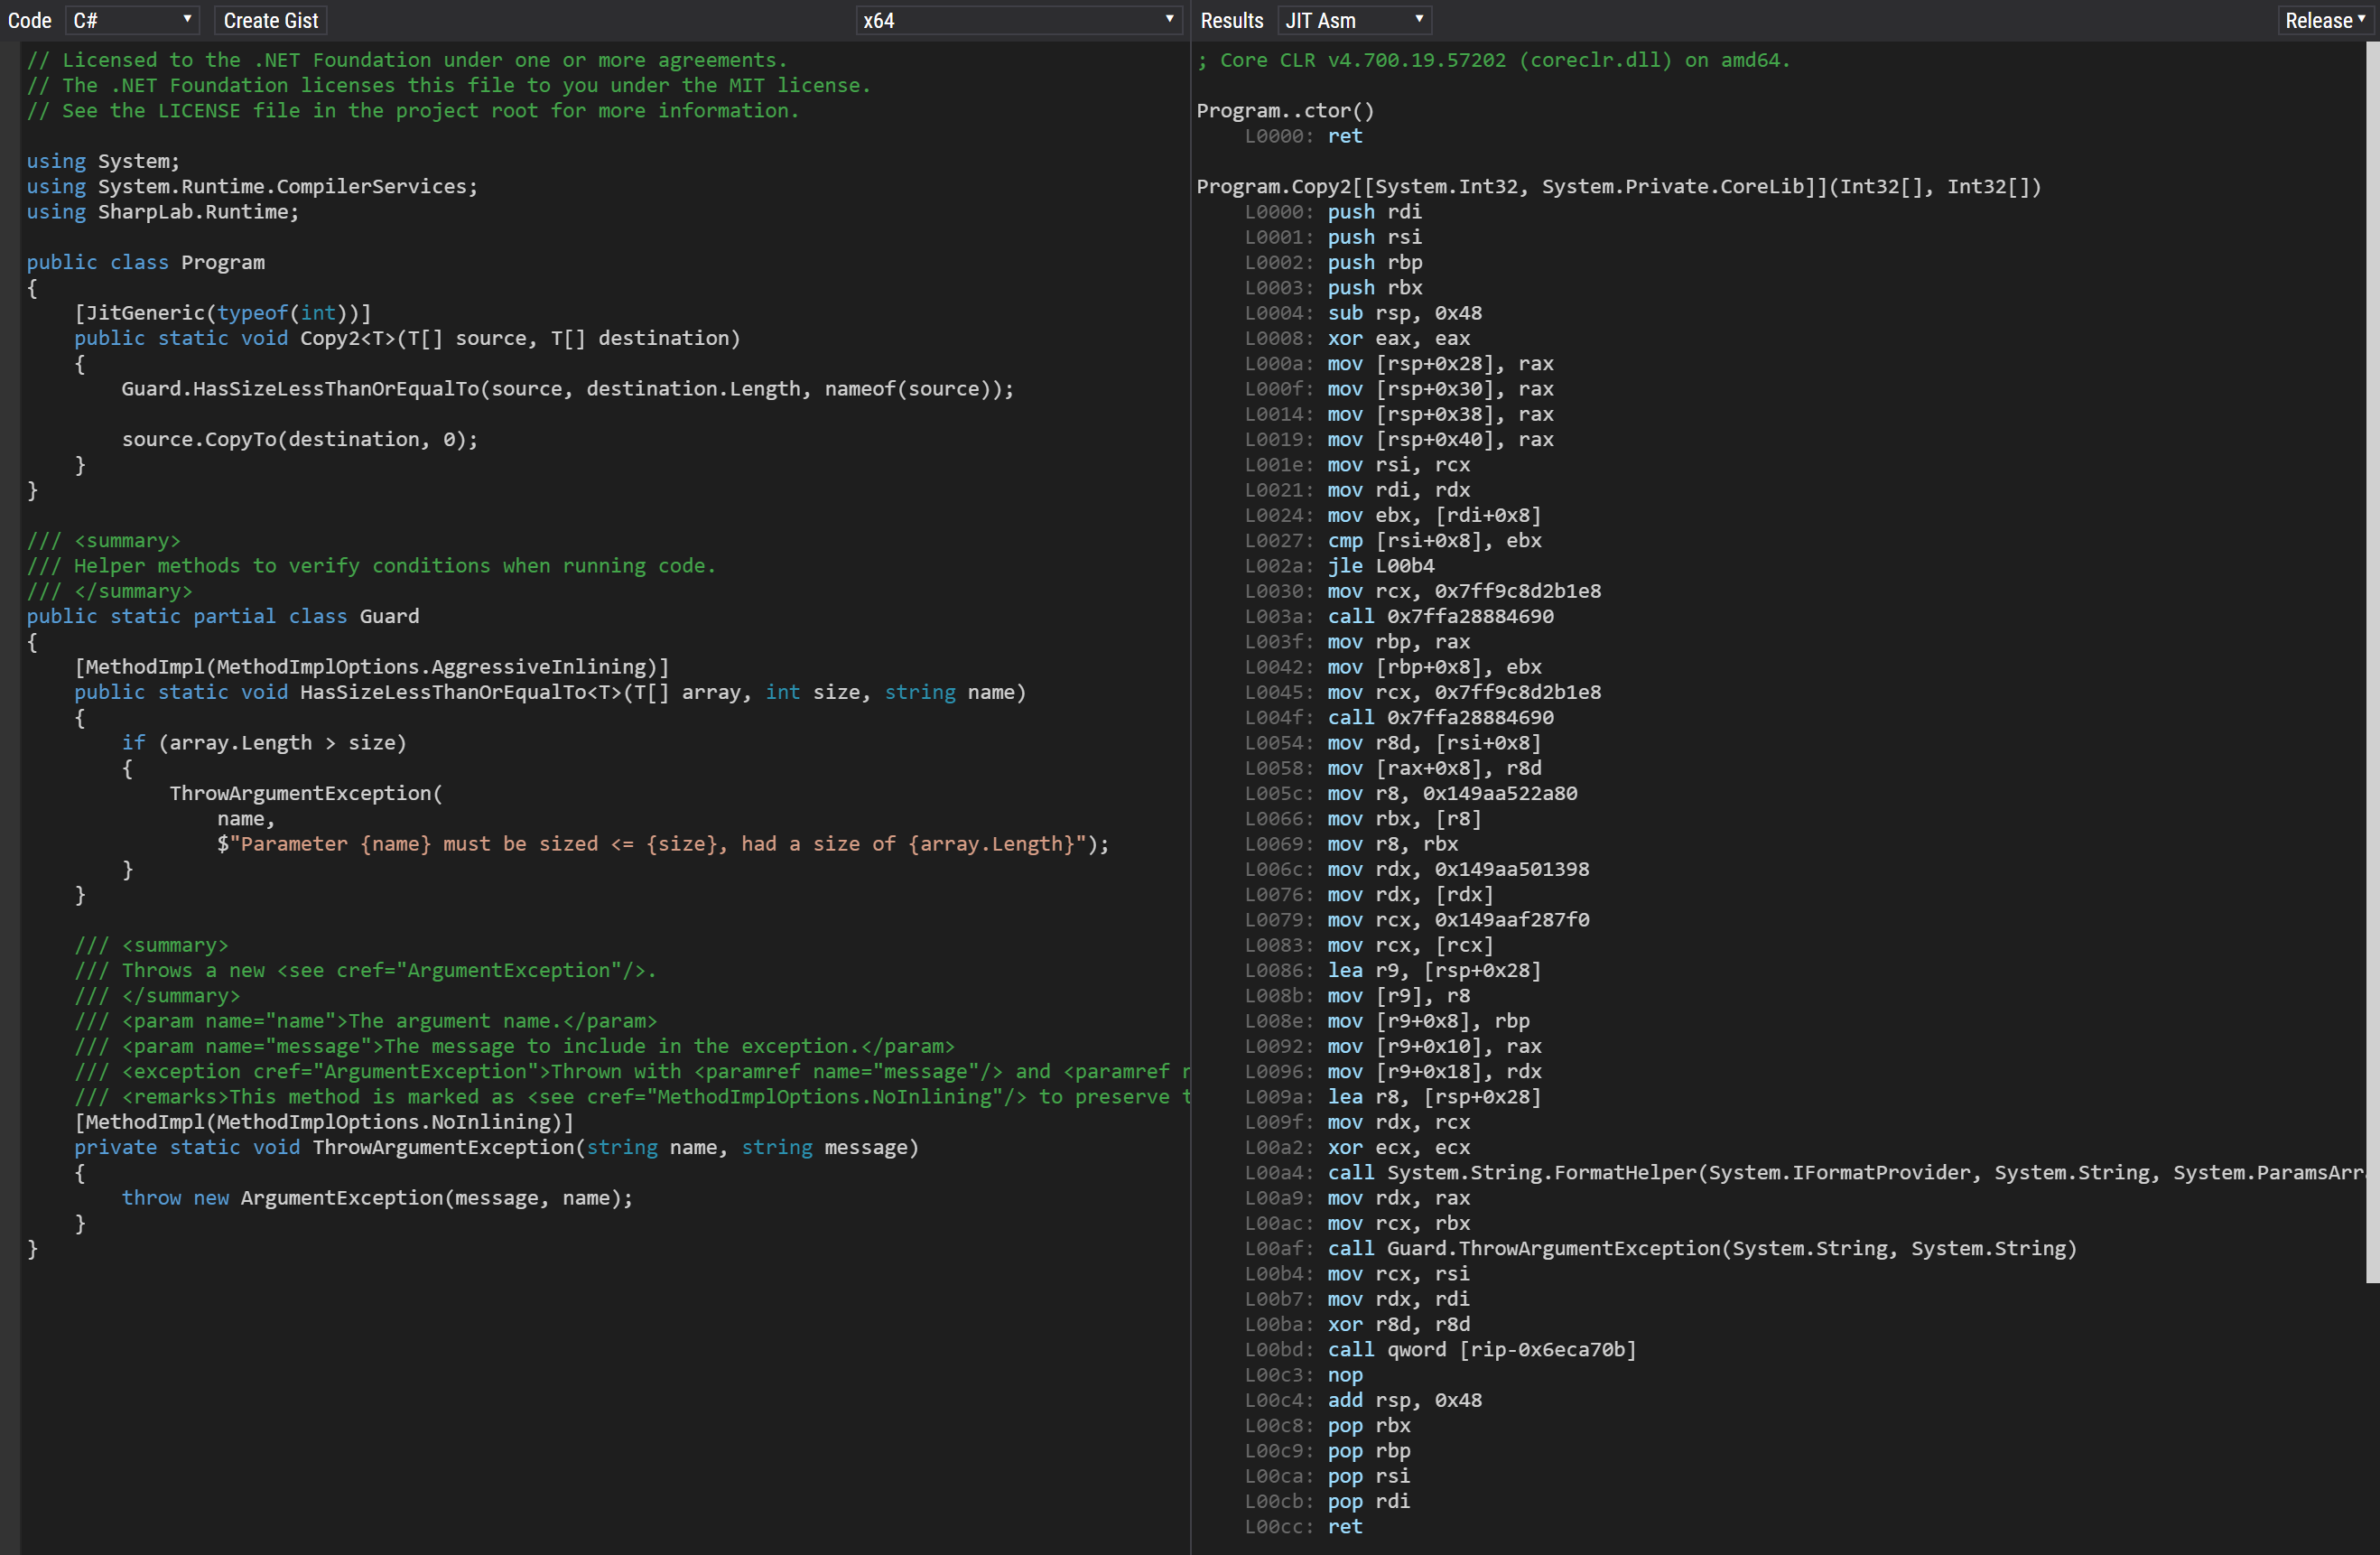
Task: Click the call Guard.ThrowArgumentException assembly line
Action: point(1700,1249)
